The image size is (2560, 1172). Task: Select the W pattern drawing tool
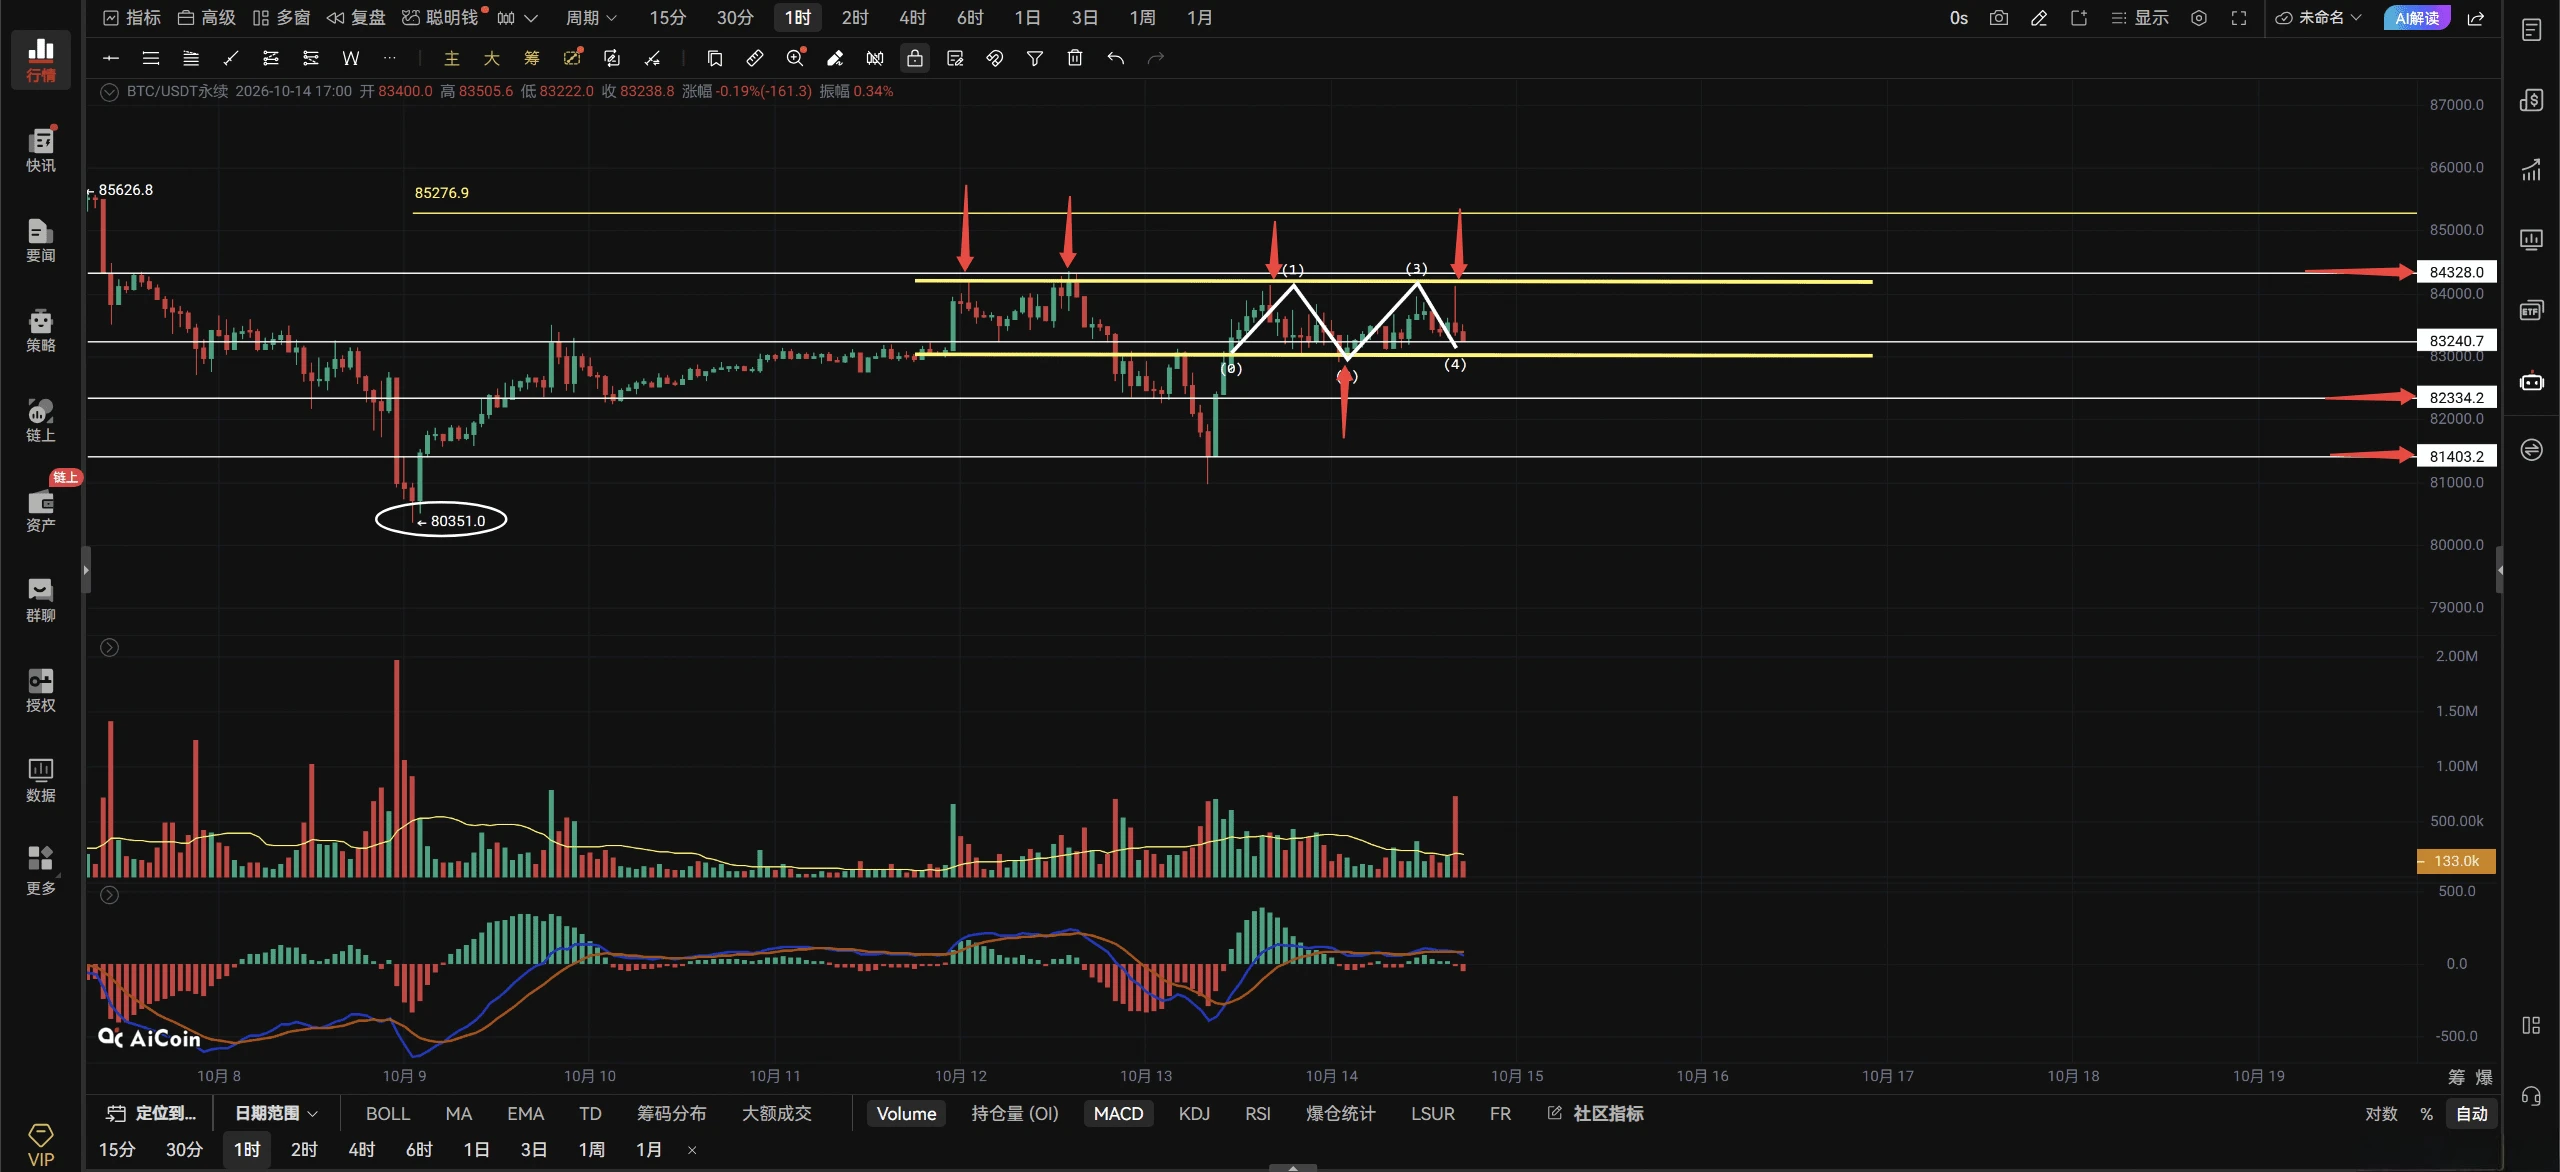pyautogui.click(x=350, y=58)
